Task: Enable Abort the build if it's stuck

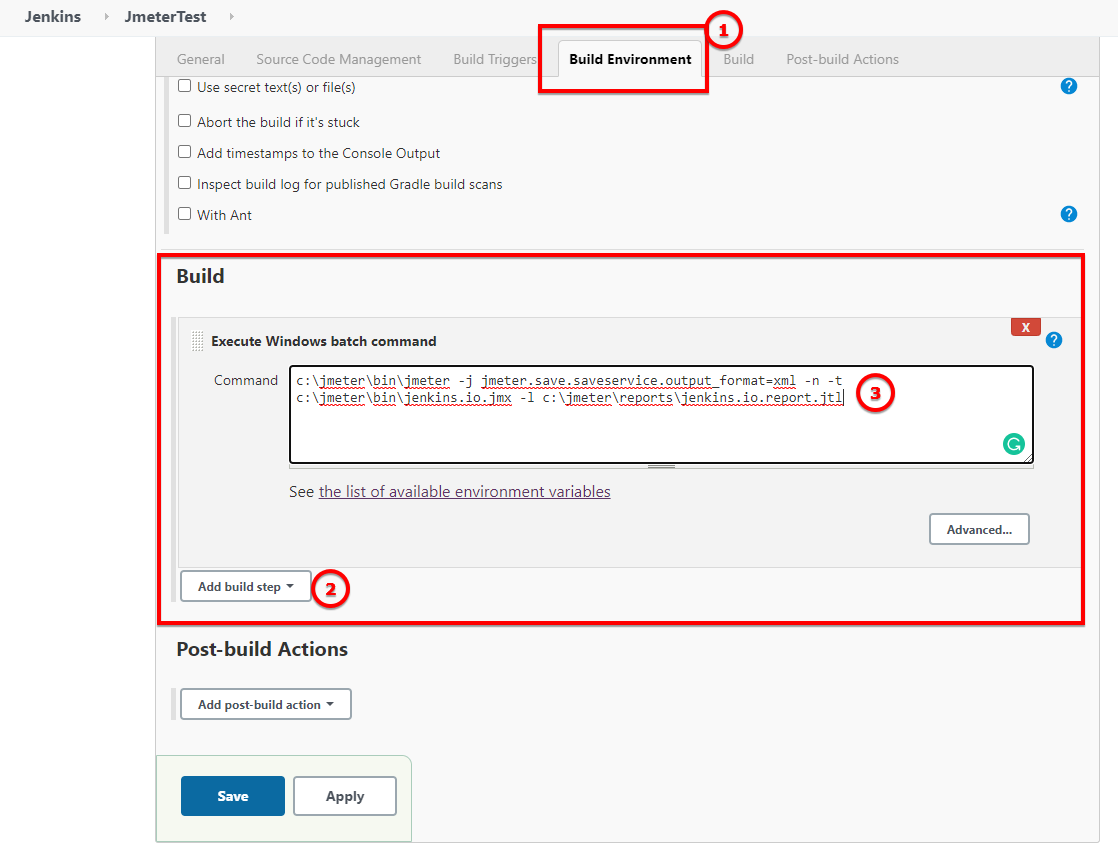Action: point(184,122)
